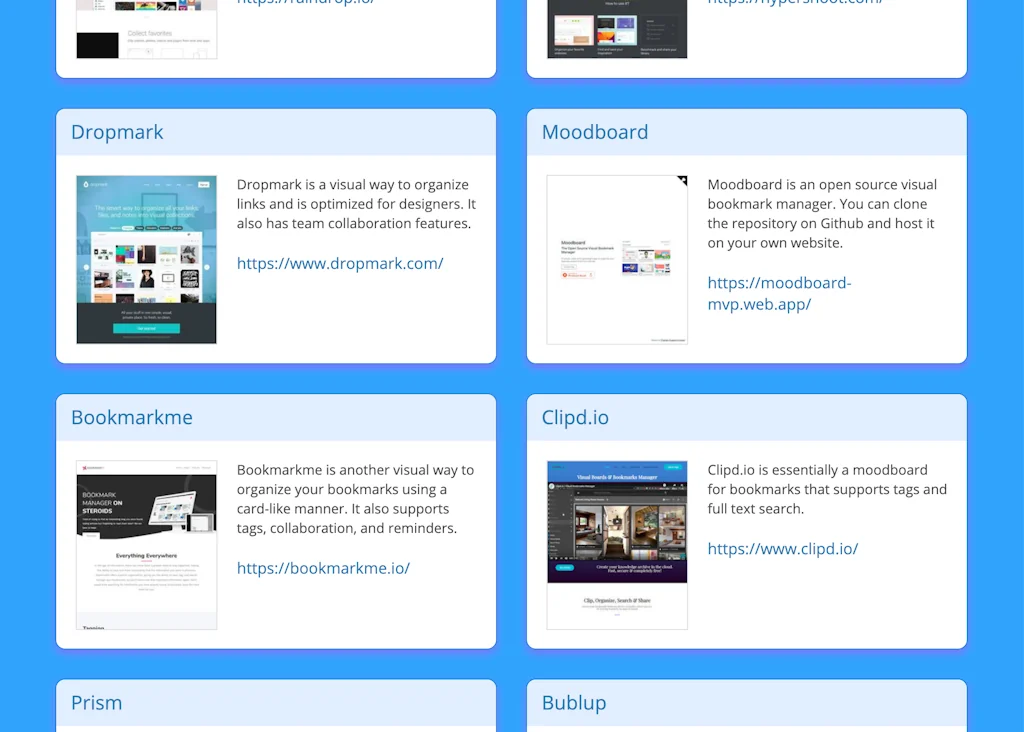
Task: Open the partially visible hypershoot.com link
Action: pyautogui.click(x=794, y=3)
